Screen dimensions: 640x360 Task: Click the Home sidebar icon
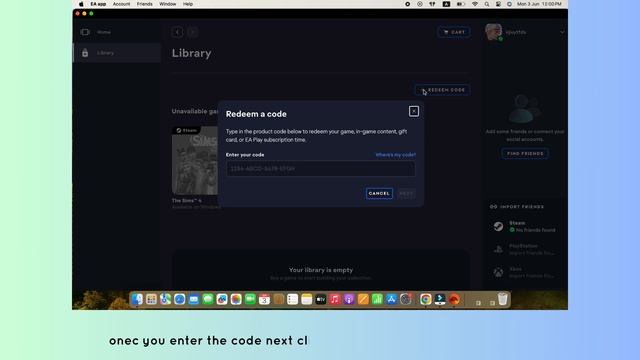pyautogui.click(x=85, y=32)
